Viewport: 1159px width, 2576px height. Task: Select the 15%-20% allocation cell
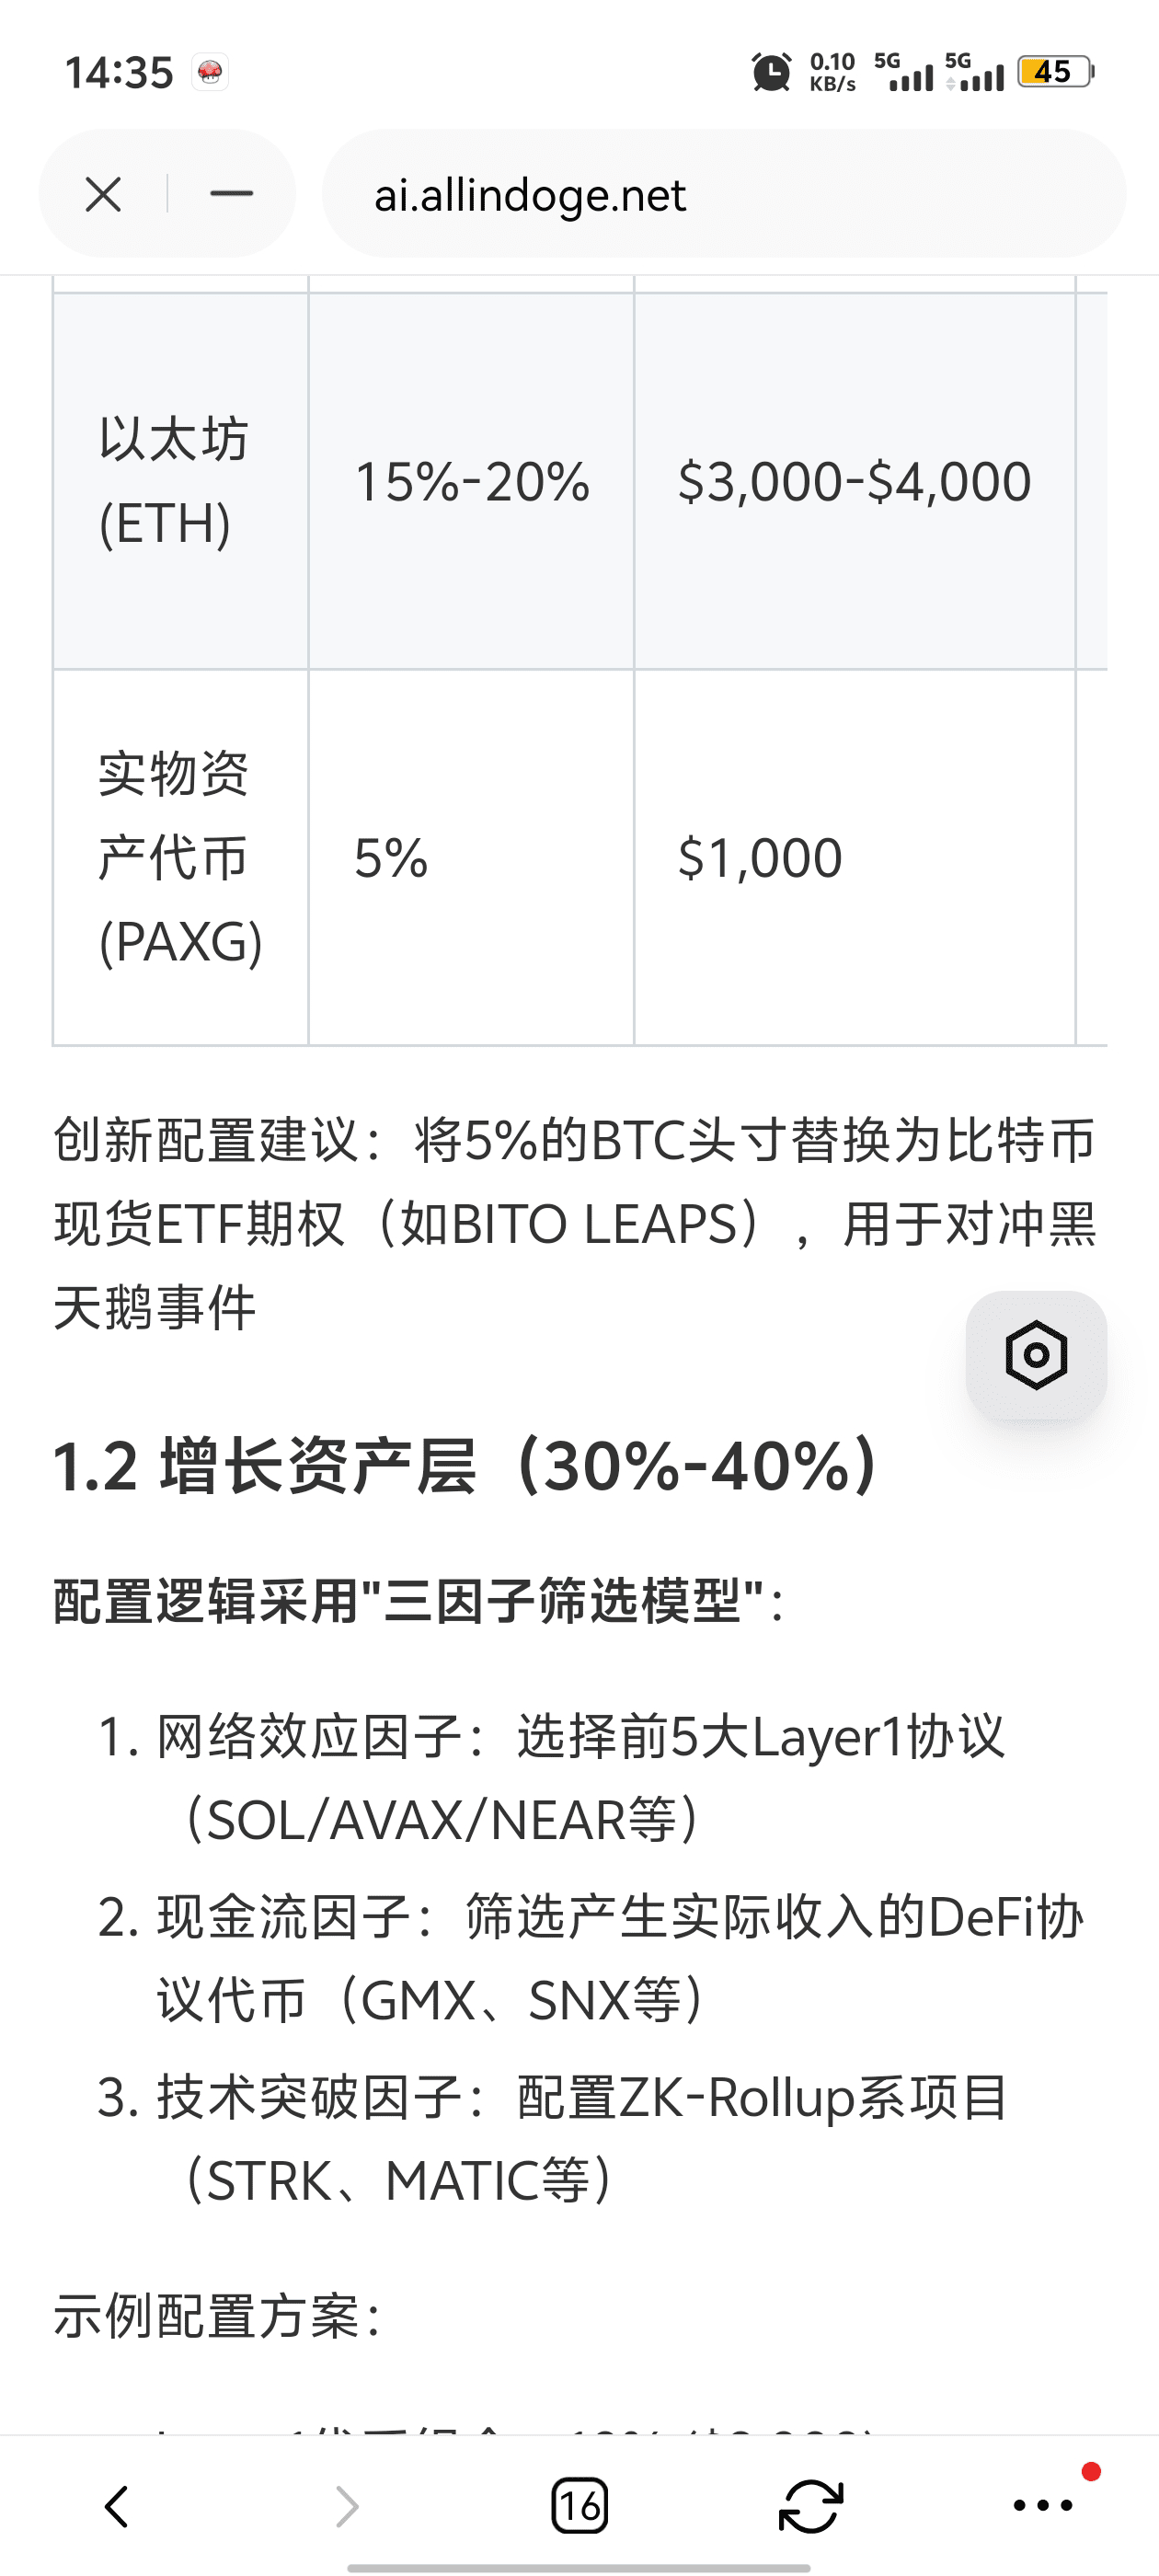471,481
